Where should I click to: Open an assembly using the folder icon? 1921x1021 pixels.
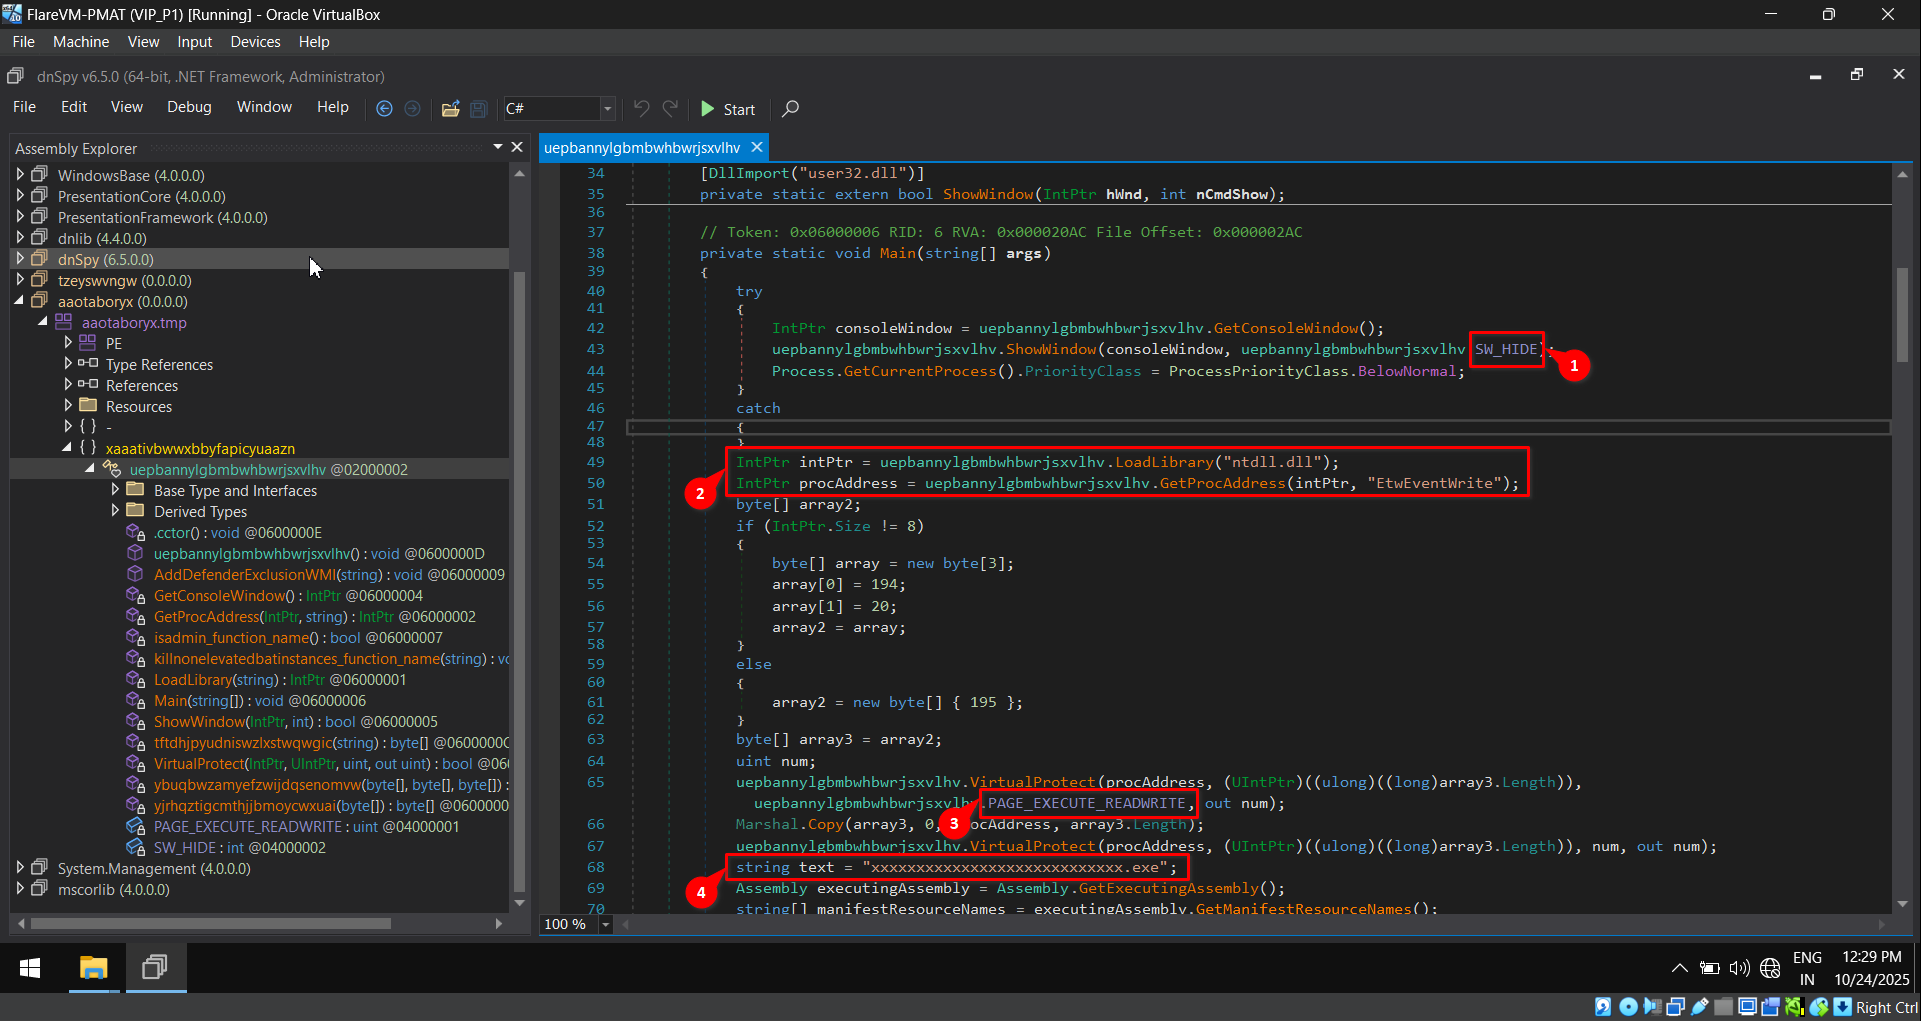(452, 109)
